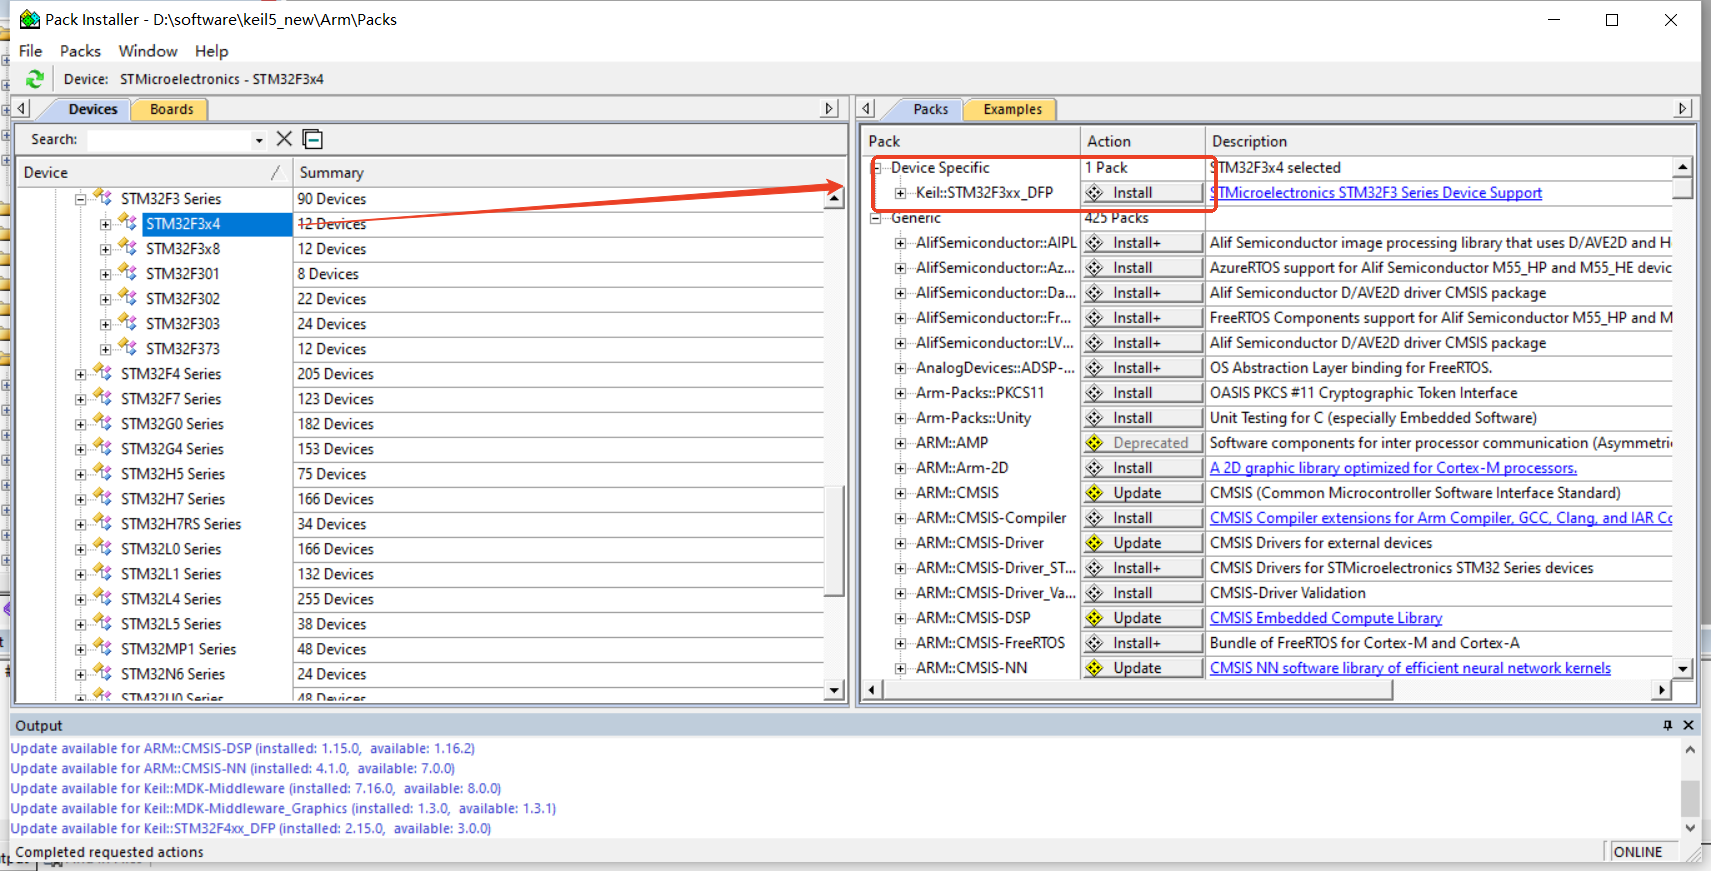Click Output panel scrollbar up arrow
The height and width of the screenshot is (871, 1711).
1690,749
